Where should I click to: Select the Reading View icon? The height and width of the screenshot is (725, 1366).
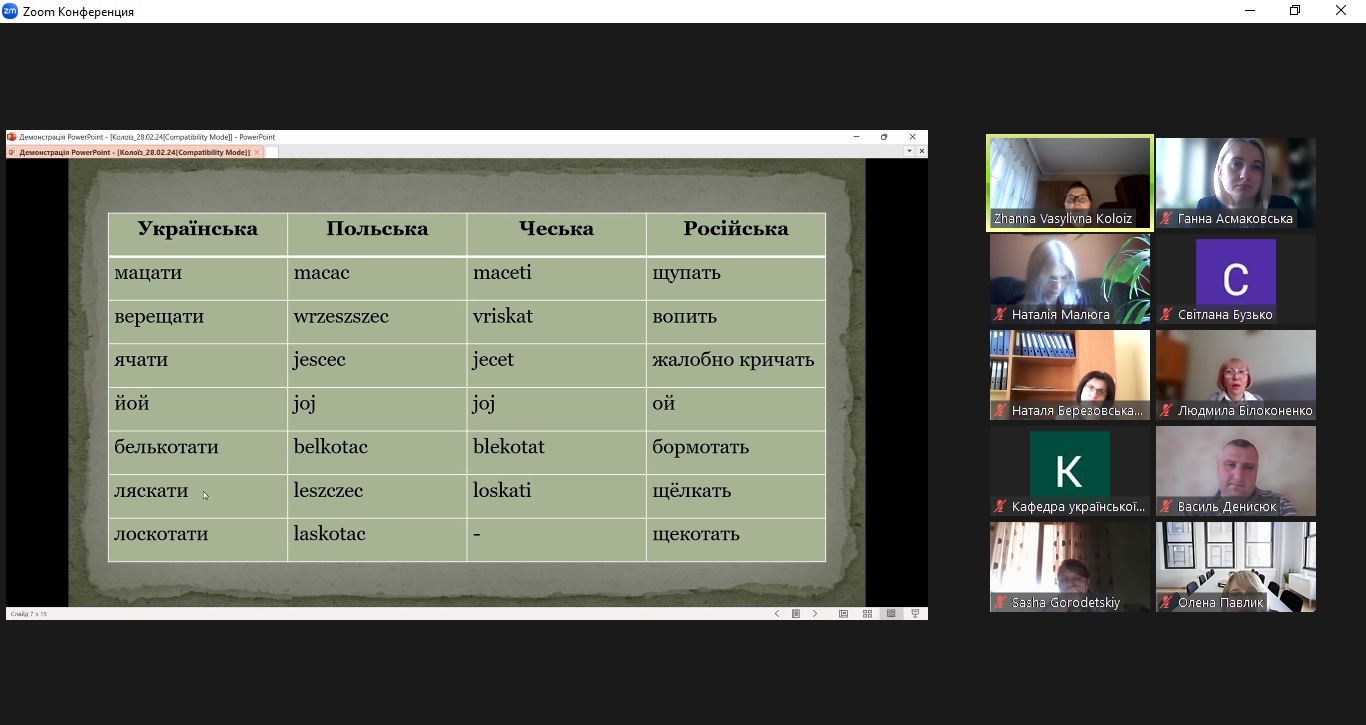coord(891,614)
